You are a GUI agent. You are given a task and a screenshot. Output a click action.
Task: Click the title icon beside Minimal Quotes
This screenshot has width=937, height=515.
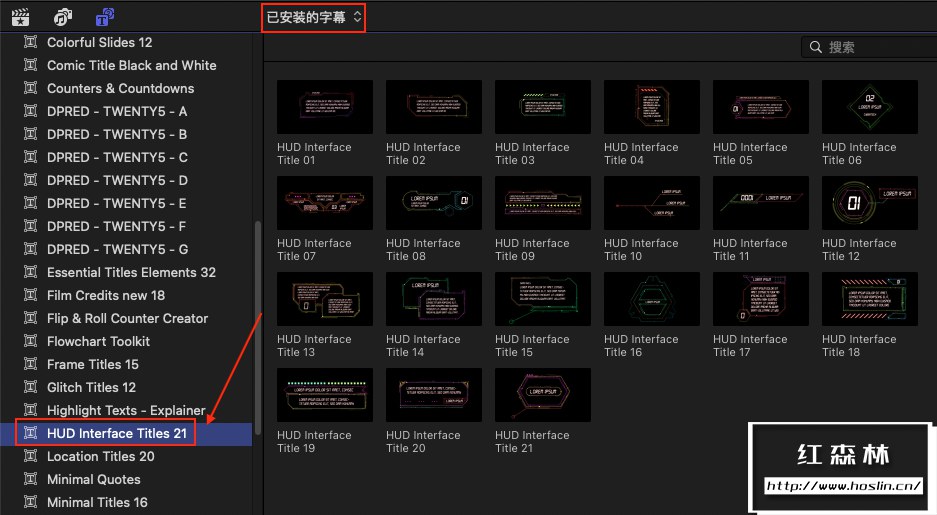[30, 479]
